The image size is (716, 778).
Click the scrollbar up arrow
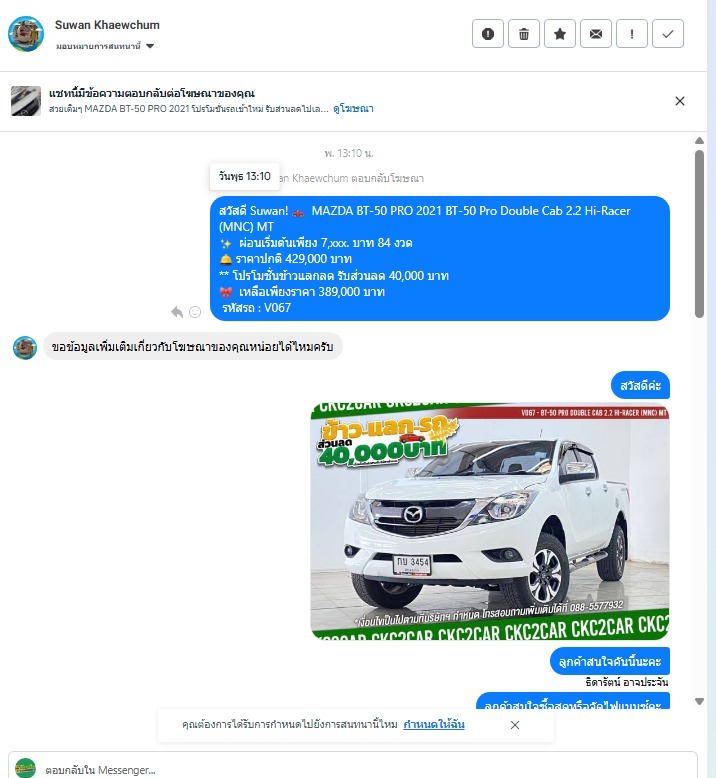[699, 141]
